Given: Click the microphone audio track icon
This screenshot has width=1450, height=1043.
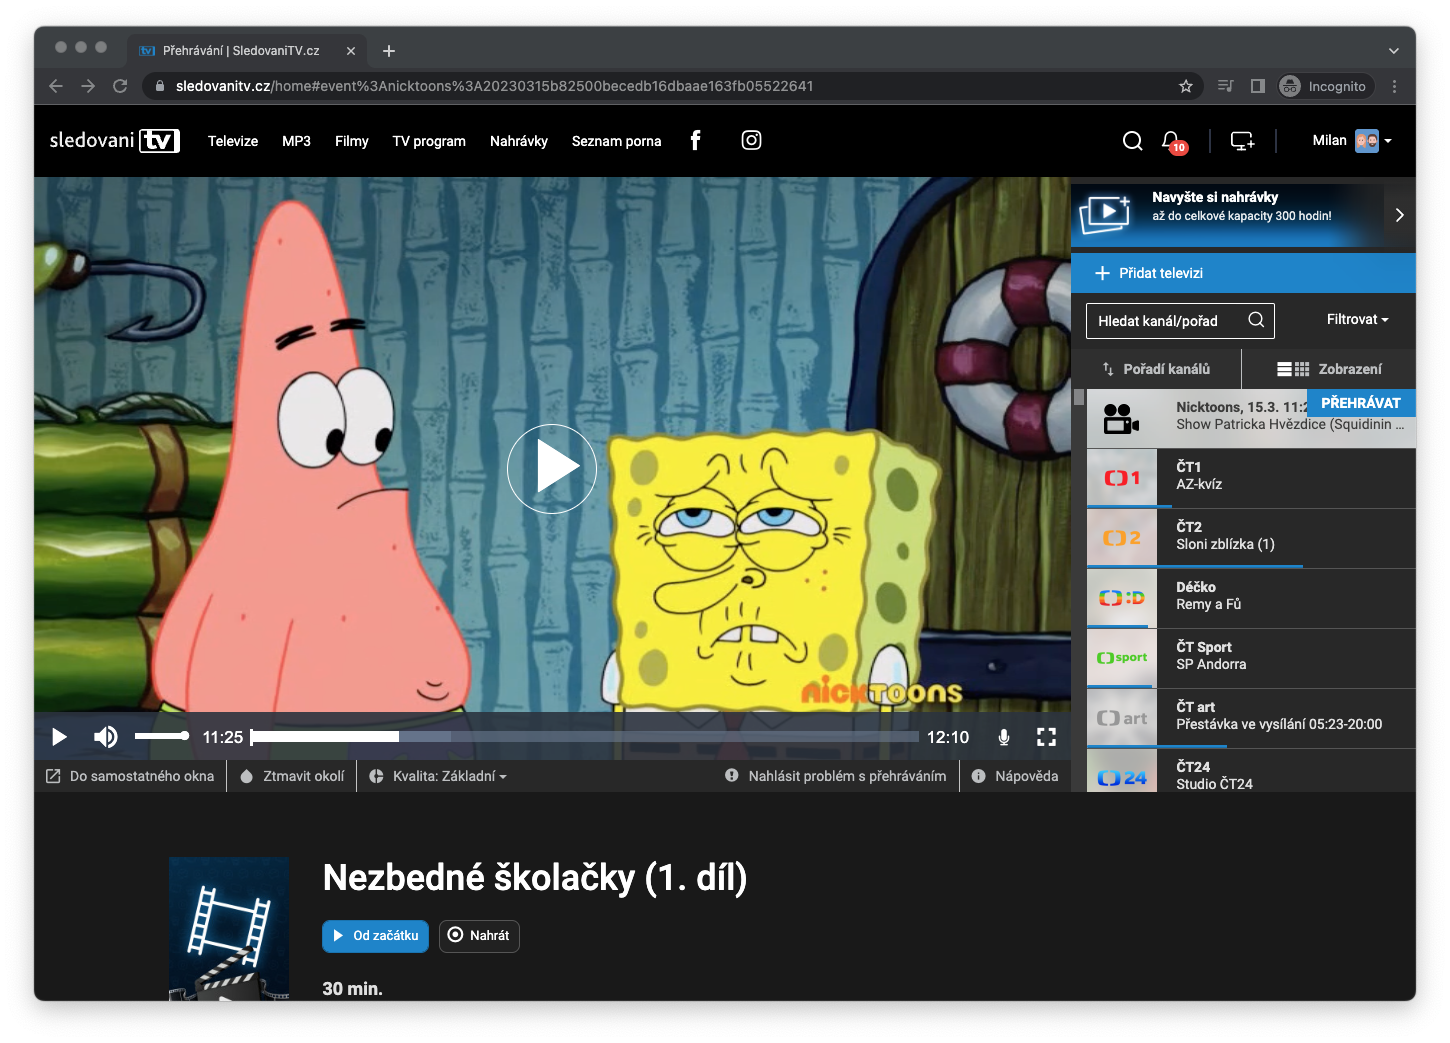Looking at the screenshot, I should (x=1003, y=737).
